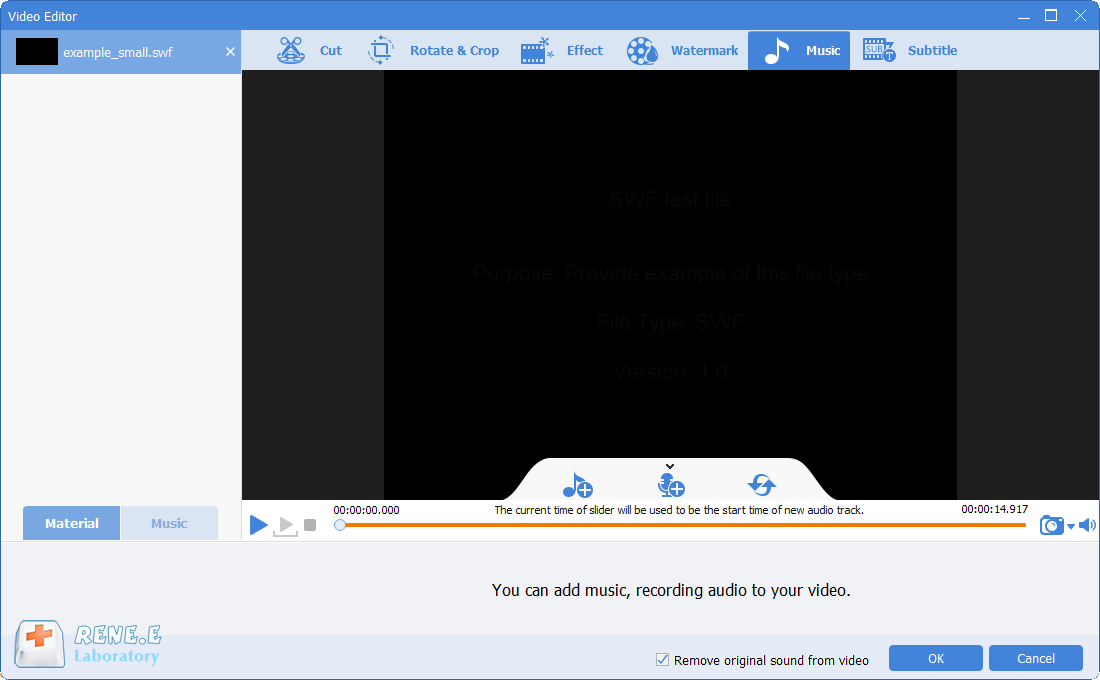Mute audio using the speaker icon
Image resolution: width=1100 pixels, height=680 pixels.
point(1087,525)
